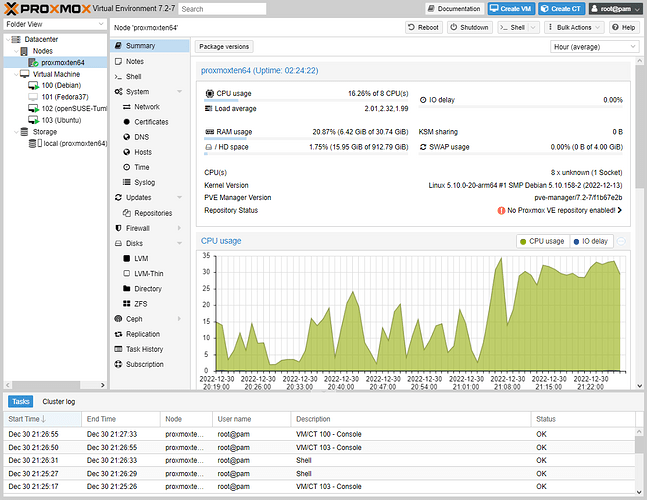Open the Summary panel icon

click(118, 45)
